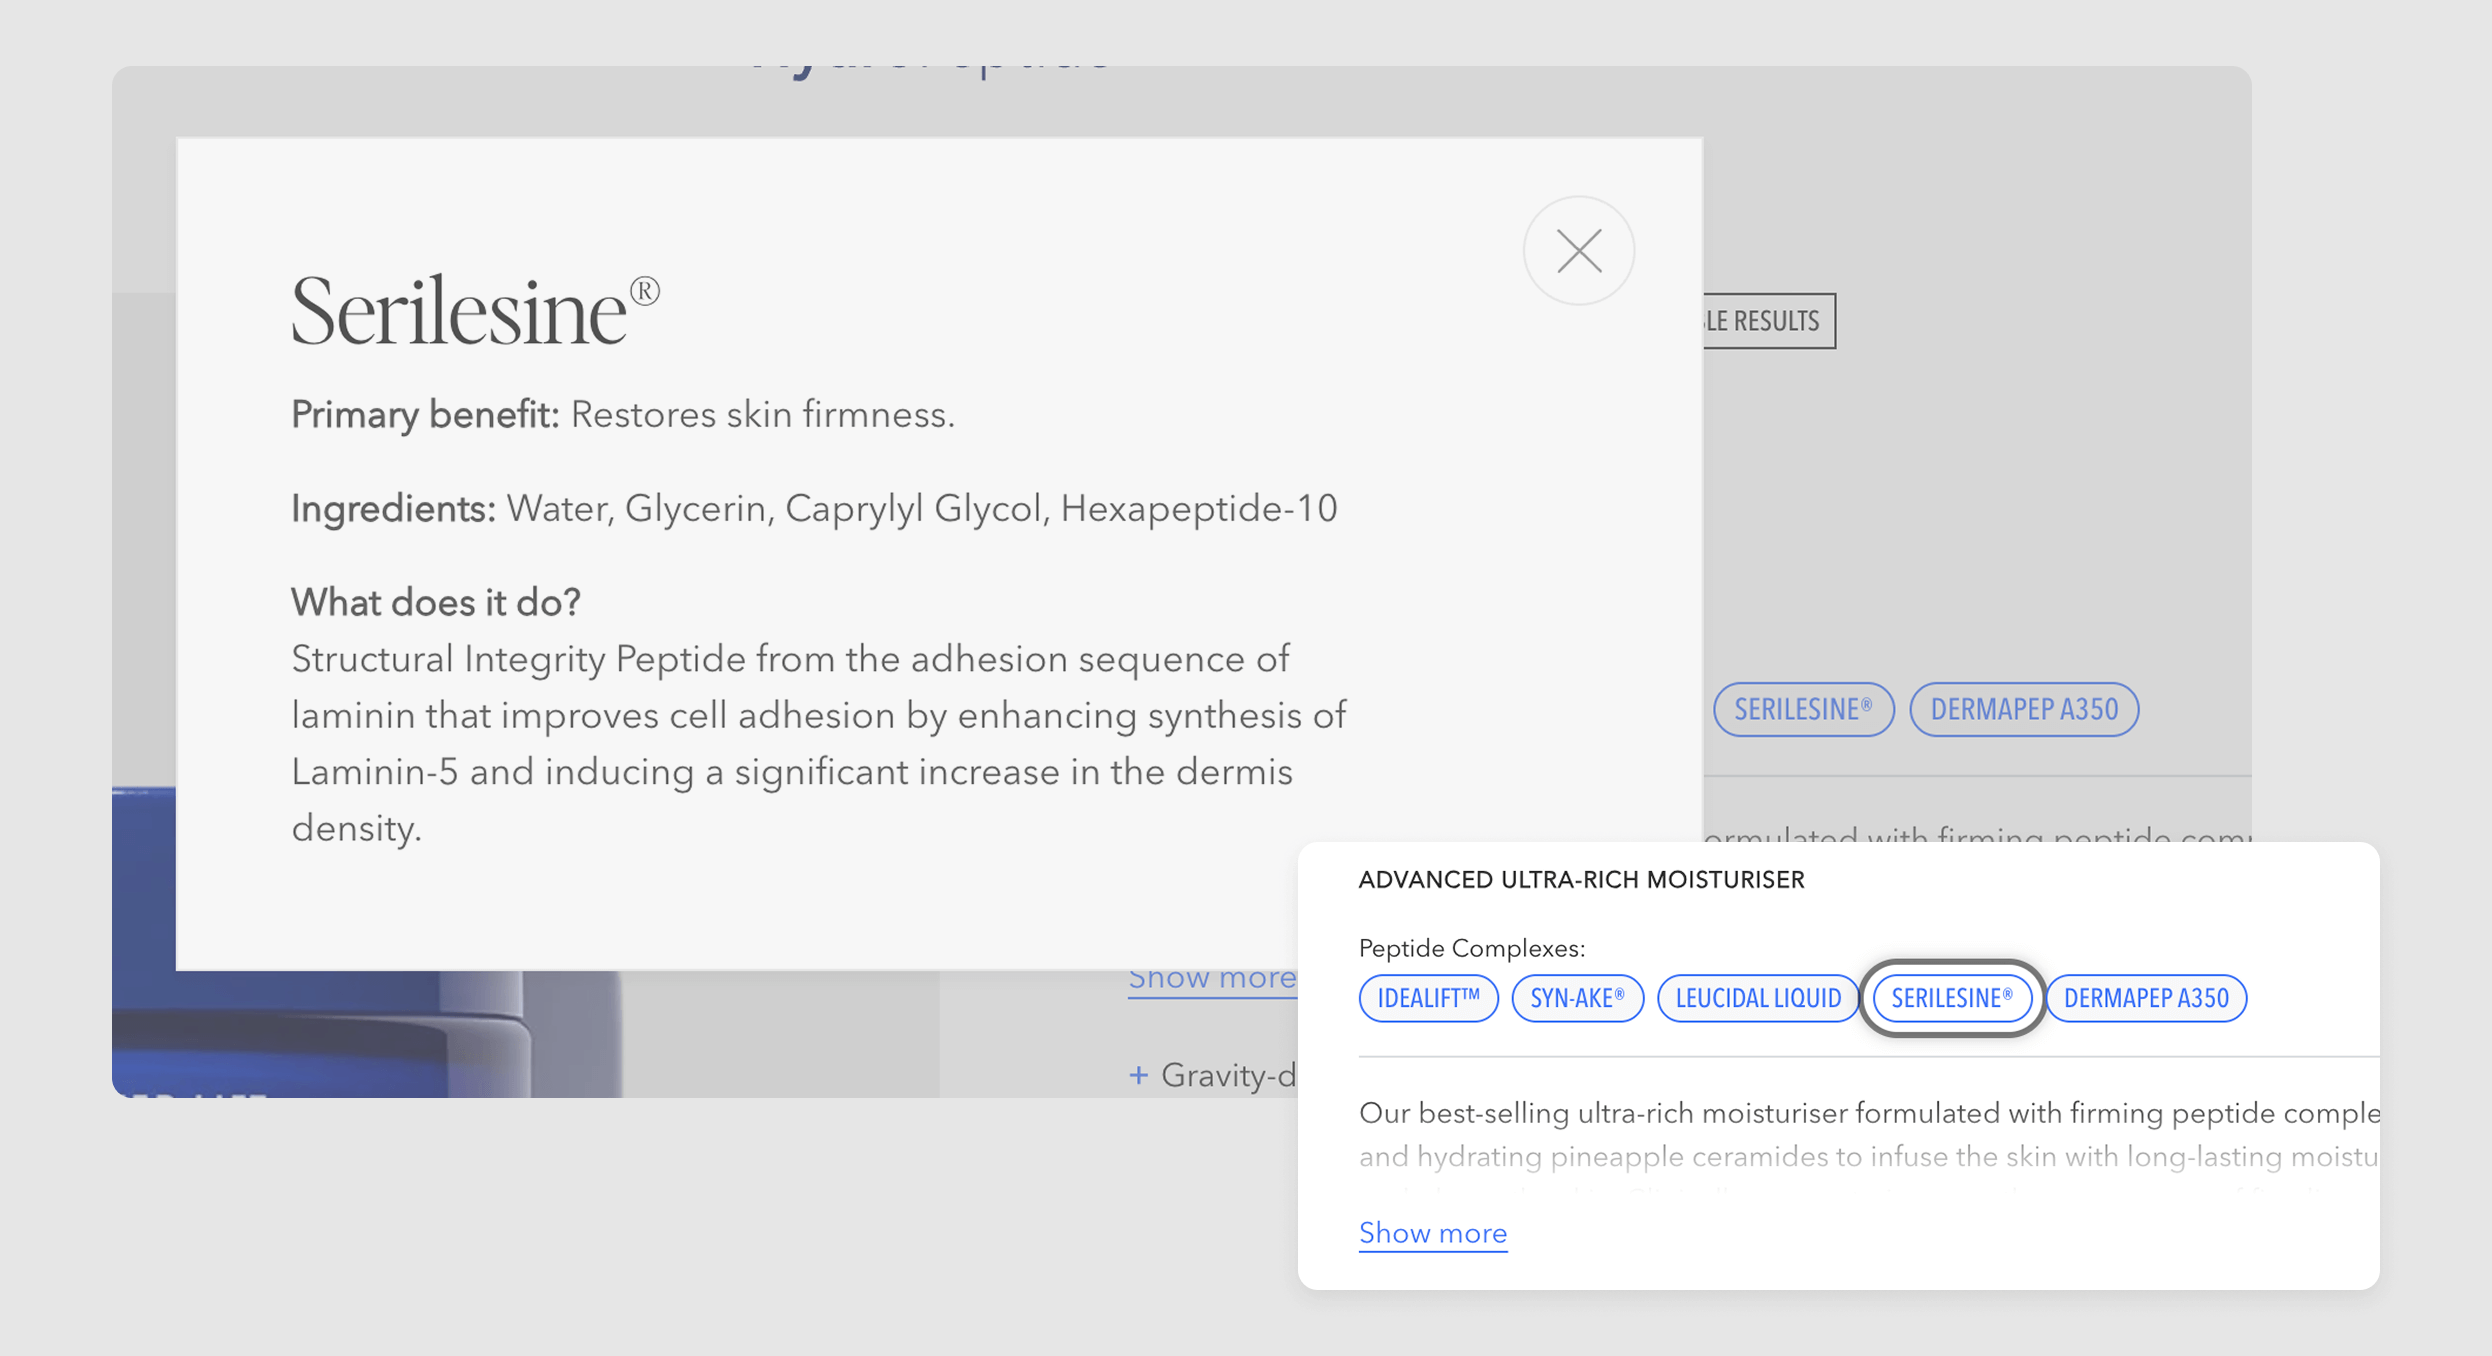Choose DERMAPEP A350 pill in white card

tap(2145, 998)
